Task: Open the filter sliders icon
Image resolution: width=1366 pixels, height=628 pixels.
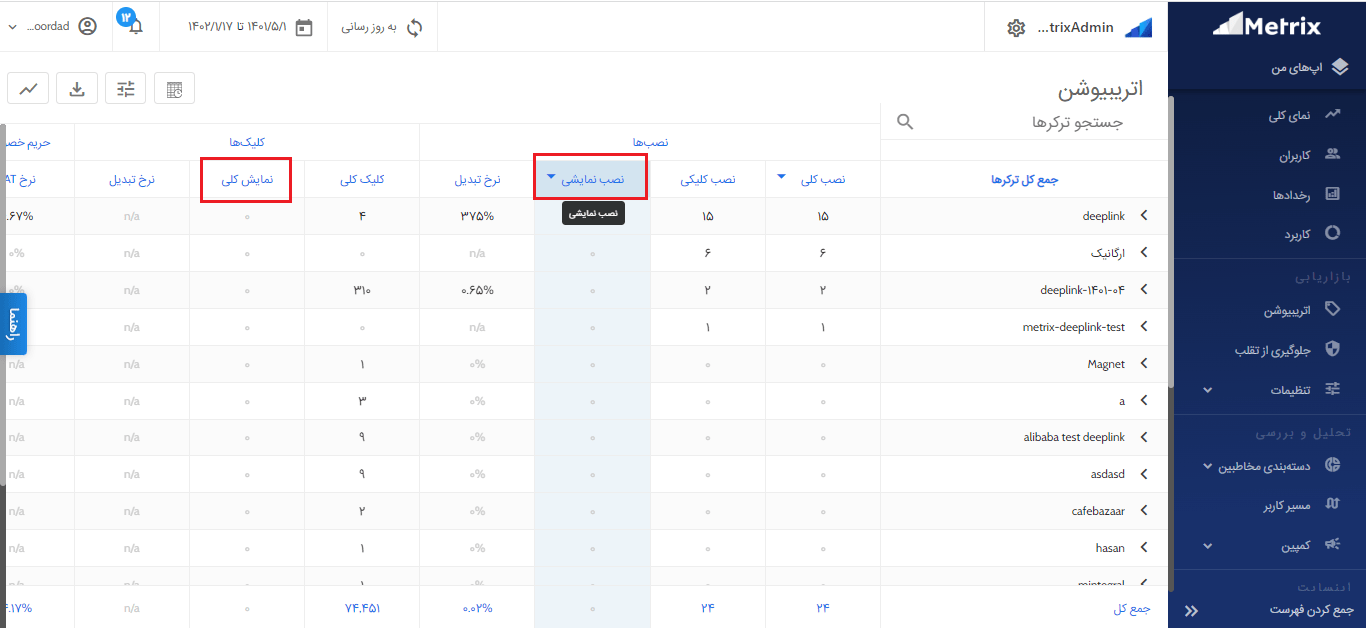Action: [126, 89]
